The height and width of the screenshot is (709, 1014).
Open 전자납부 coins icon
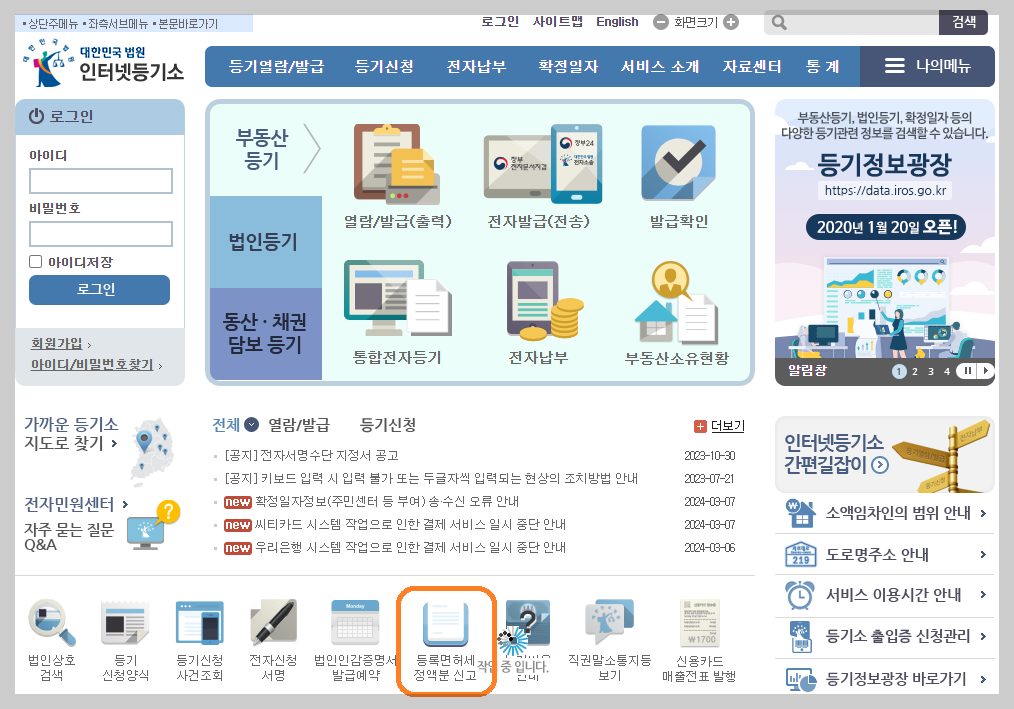(543, 300)
